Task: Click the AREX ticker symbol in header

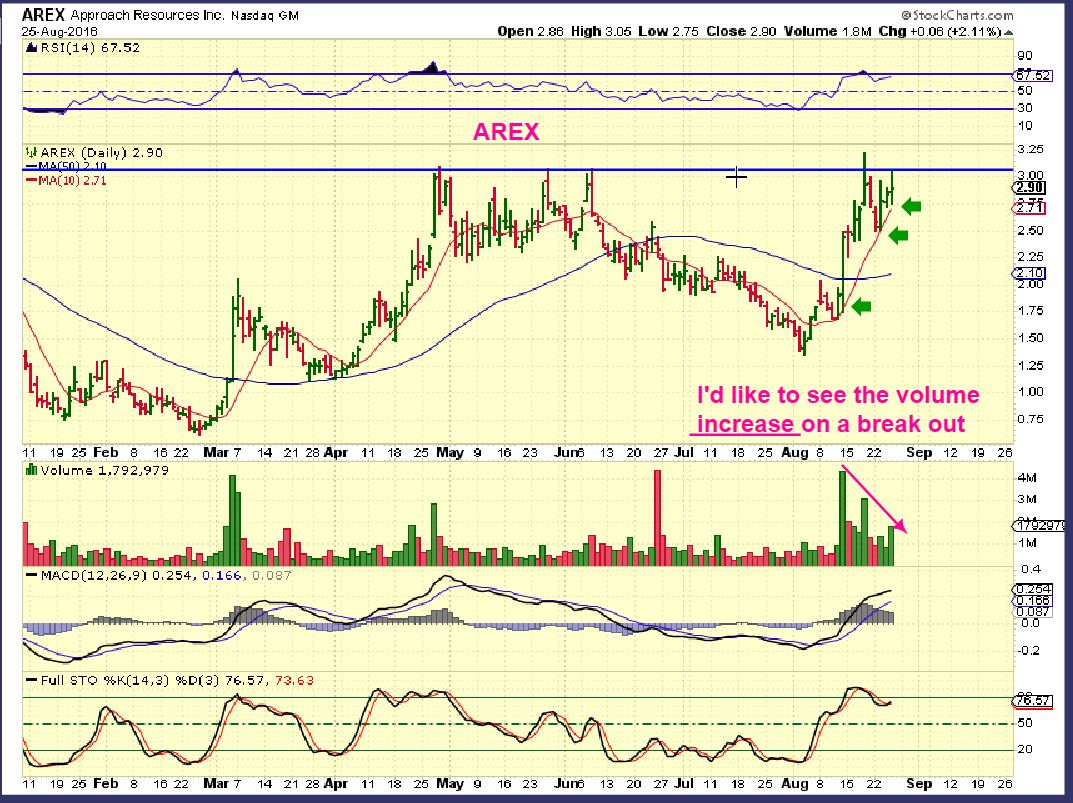Action: (44, 14)
